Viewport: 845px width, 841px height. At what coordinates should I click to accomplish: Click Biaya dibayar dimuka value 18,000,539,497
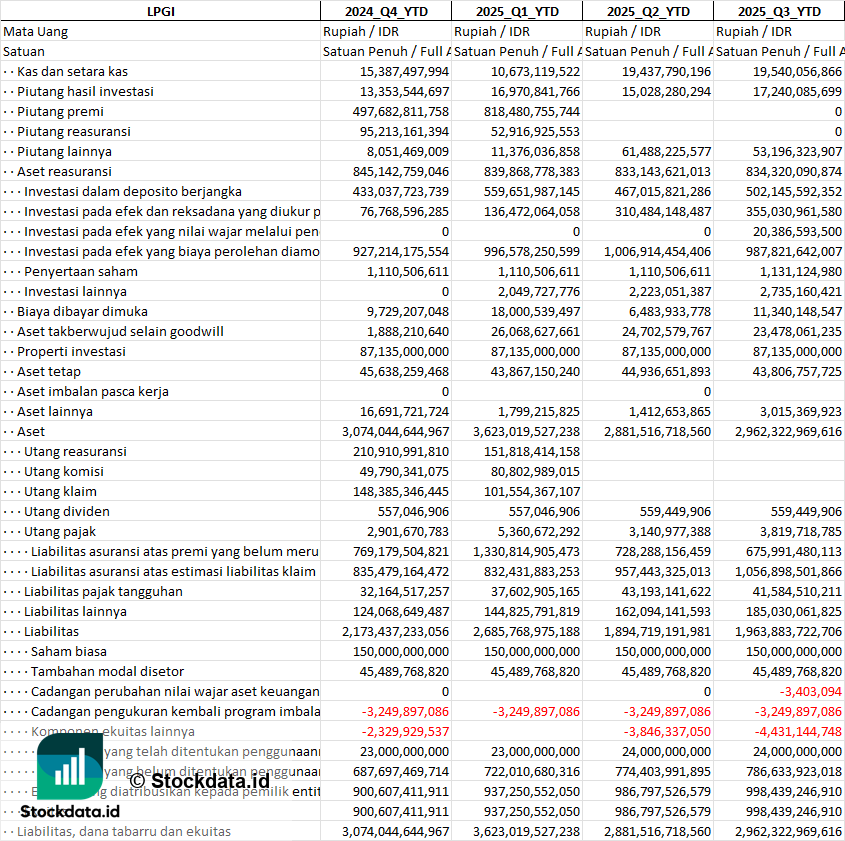(x=535, y=311)
